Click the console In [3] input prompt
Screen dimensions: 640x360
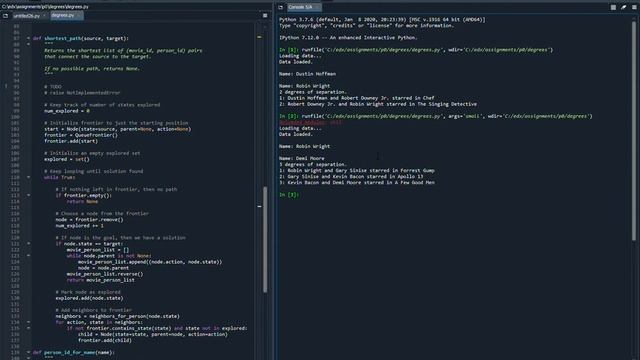click(x=289, y=195)
